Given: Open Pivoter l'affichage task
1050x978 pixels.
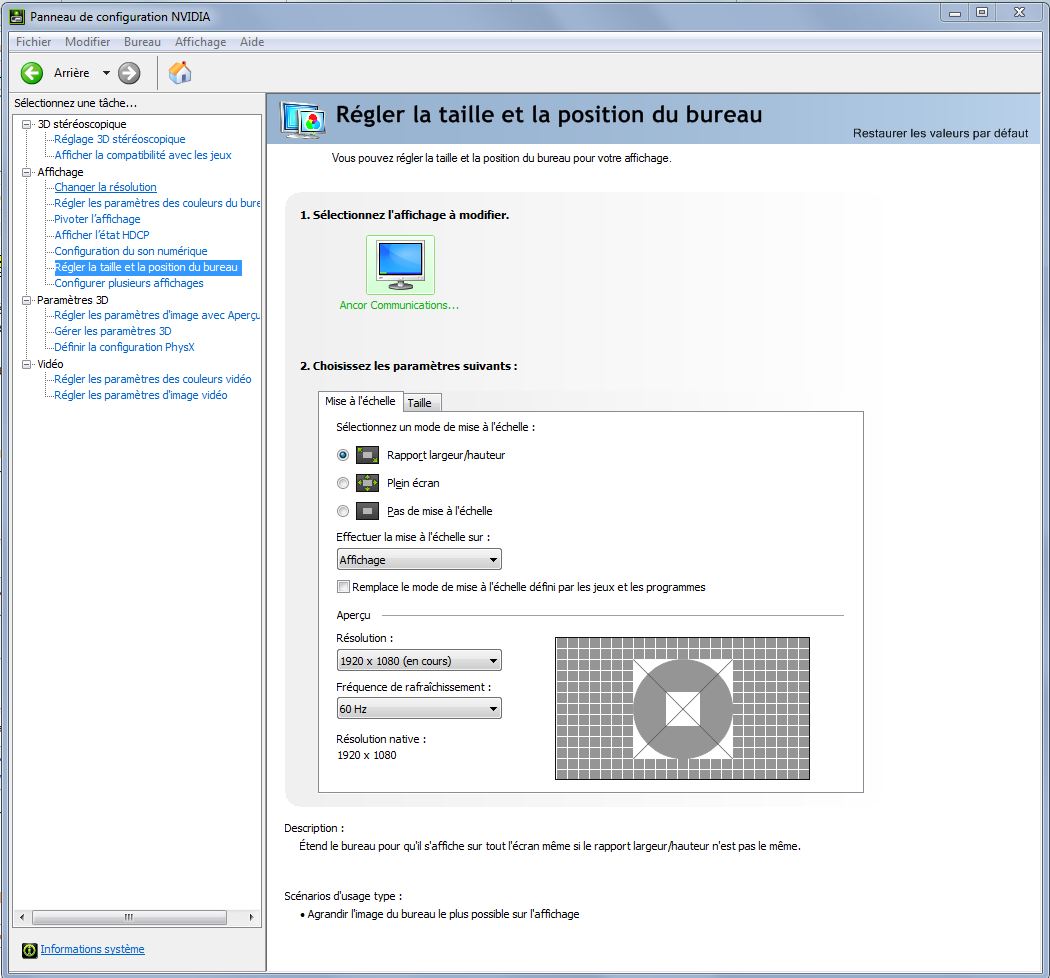Looking at the screenshot, I should (97, 219).
